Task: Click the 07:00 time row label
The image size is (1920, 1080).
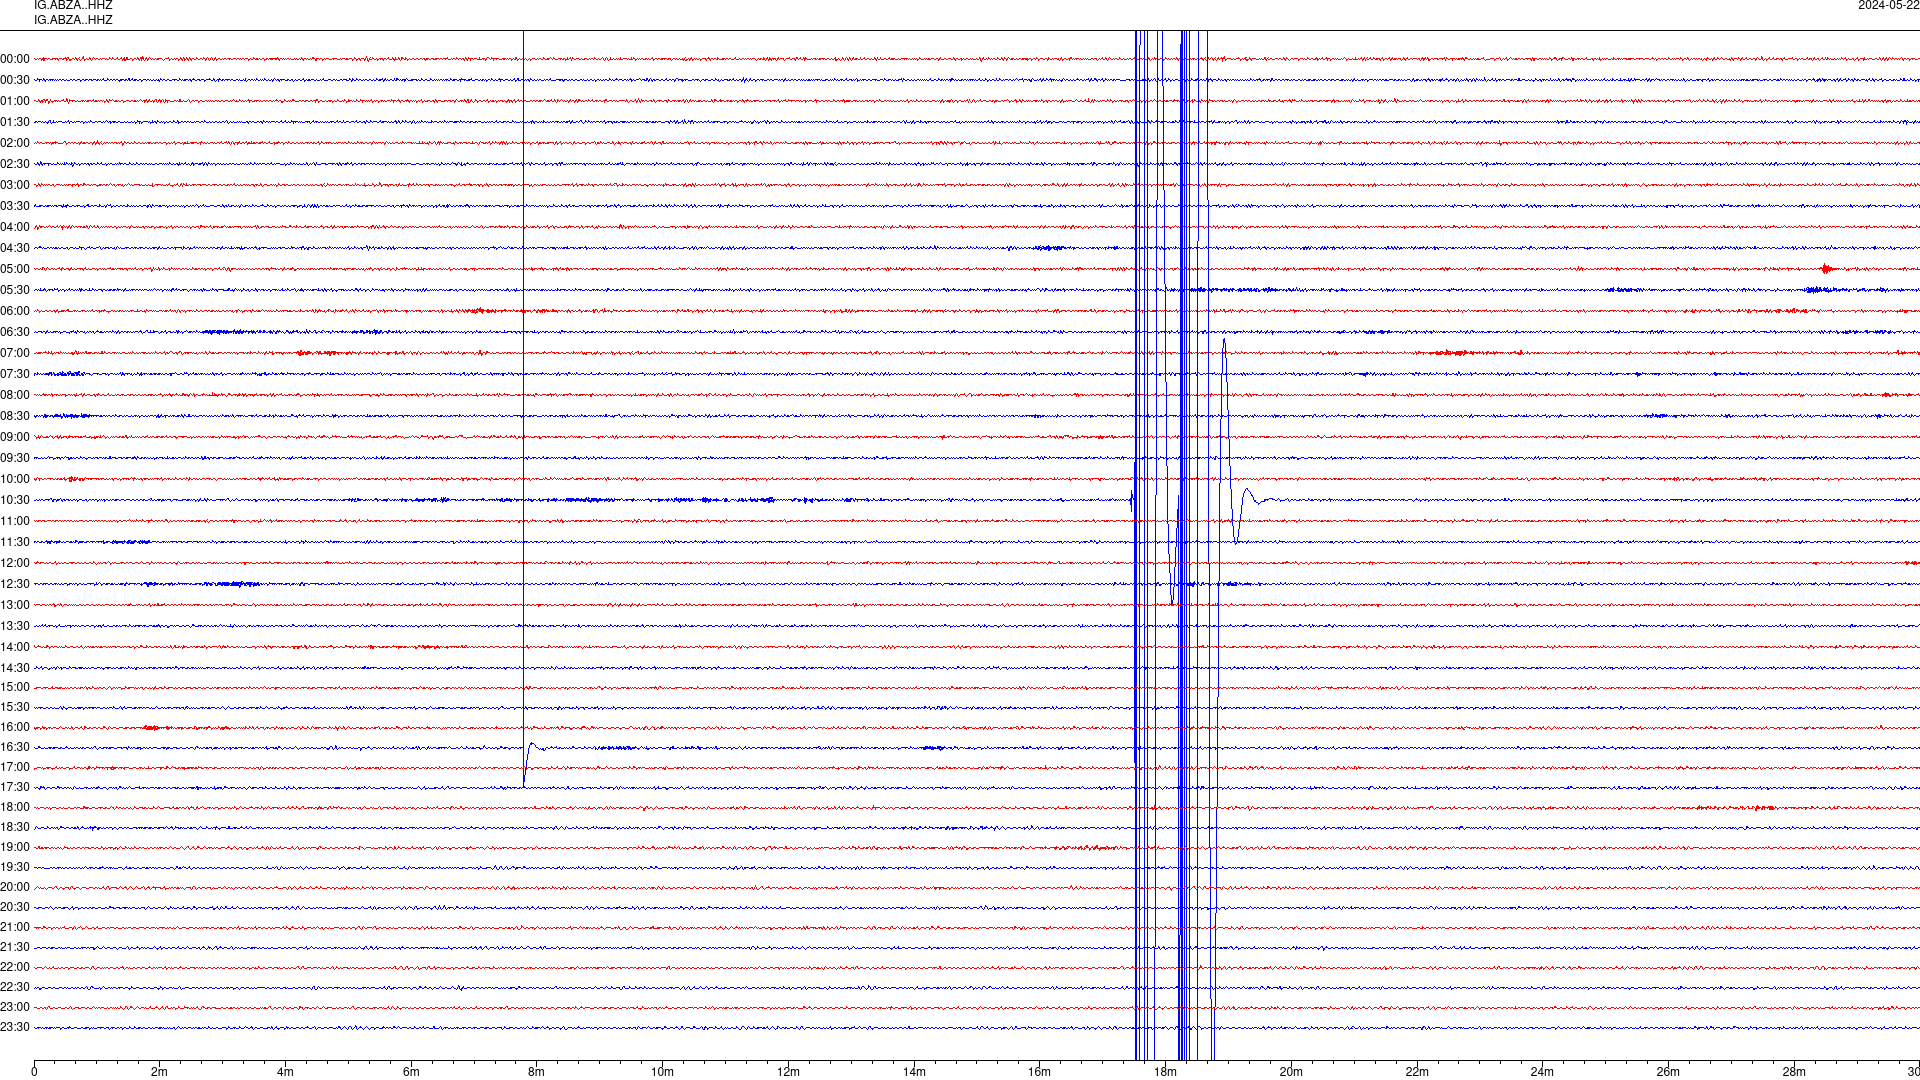Action: (15, 353)
